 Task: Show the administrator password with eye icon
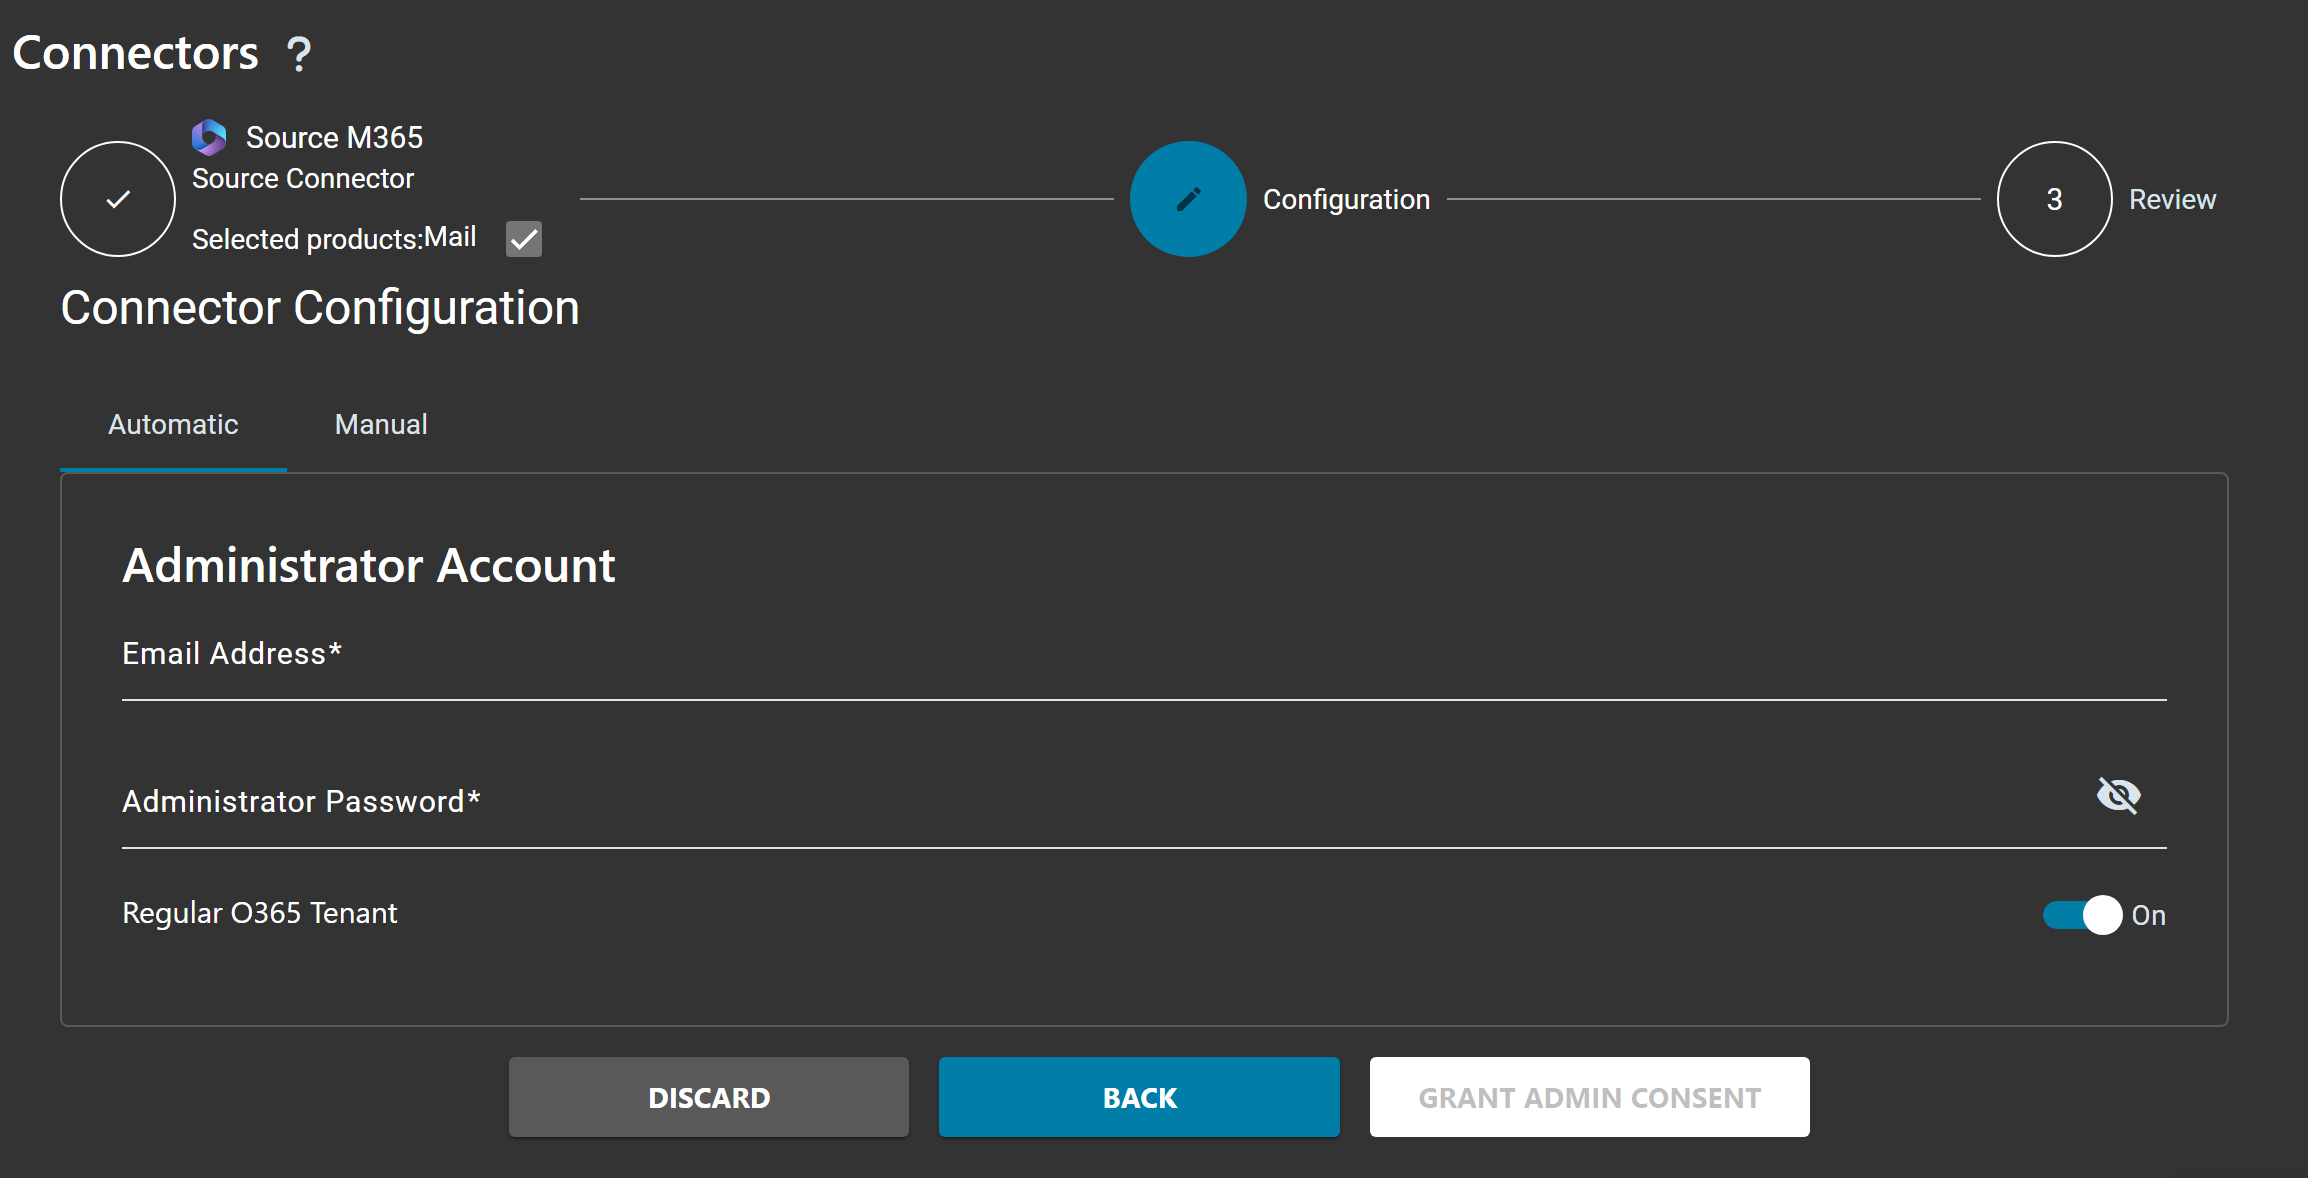click(x=2118, y=796)
